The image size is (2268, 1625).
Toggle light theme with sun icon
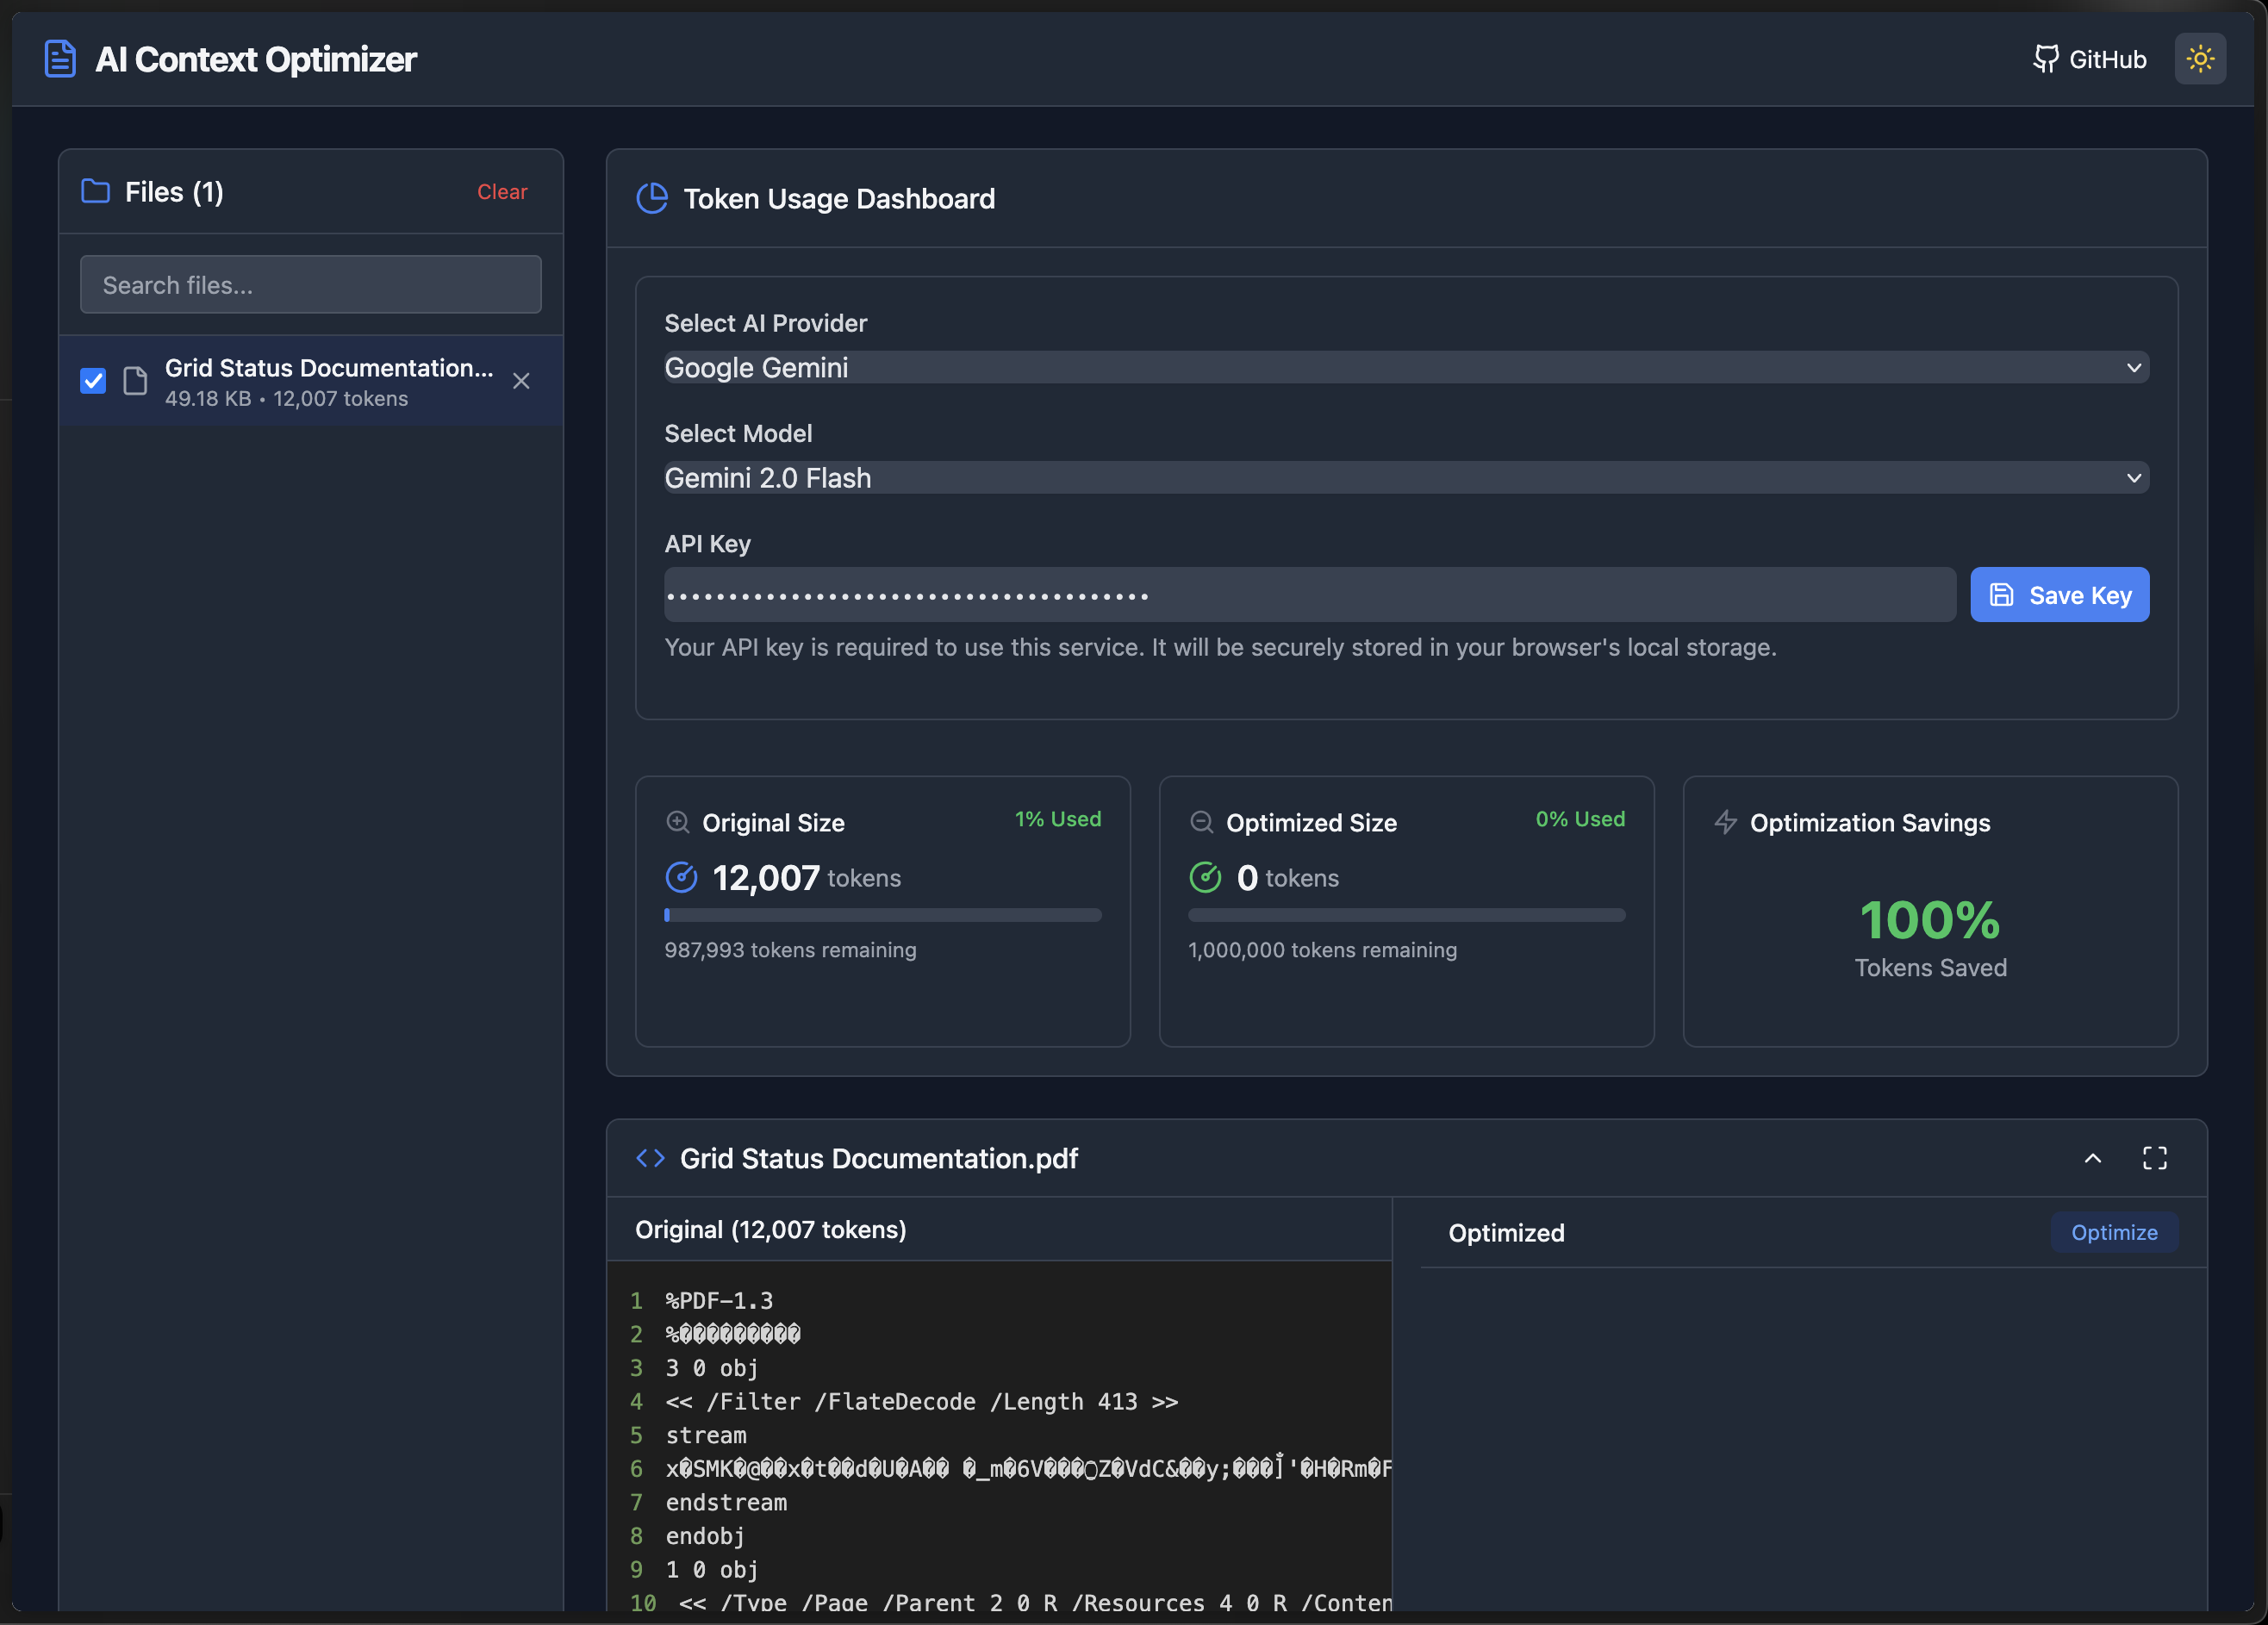coord(2199,59)
